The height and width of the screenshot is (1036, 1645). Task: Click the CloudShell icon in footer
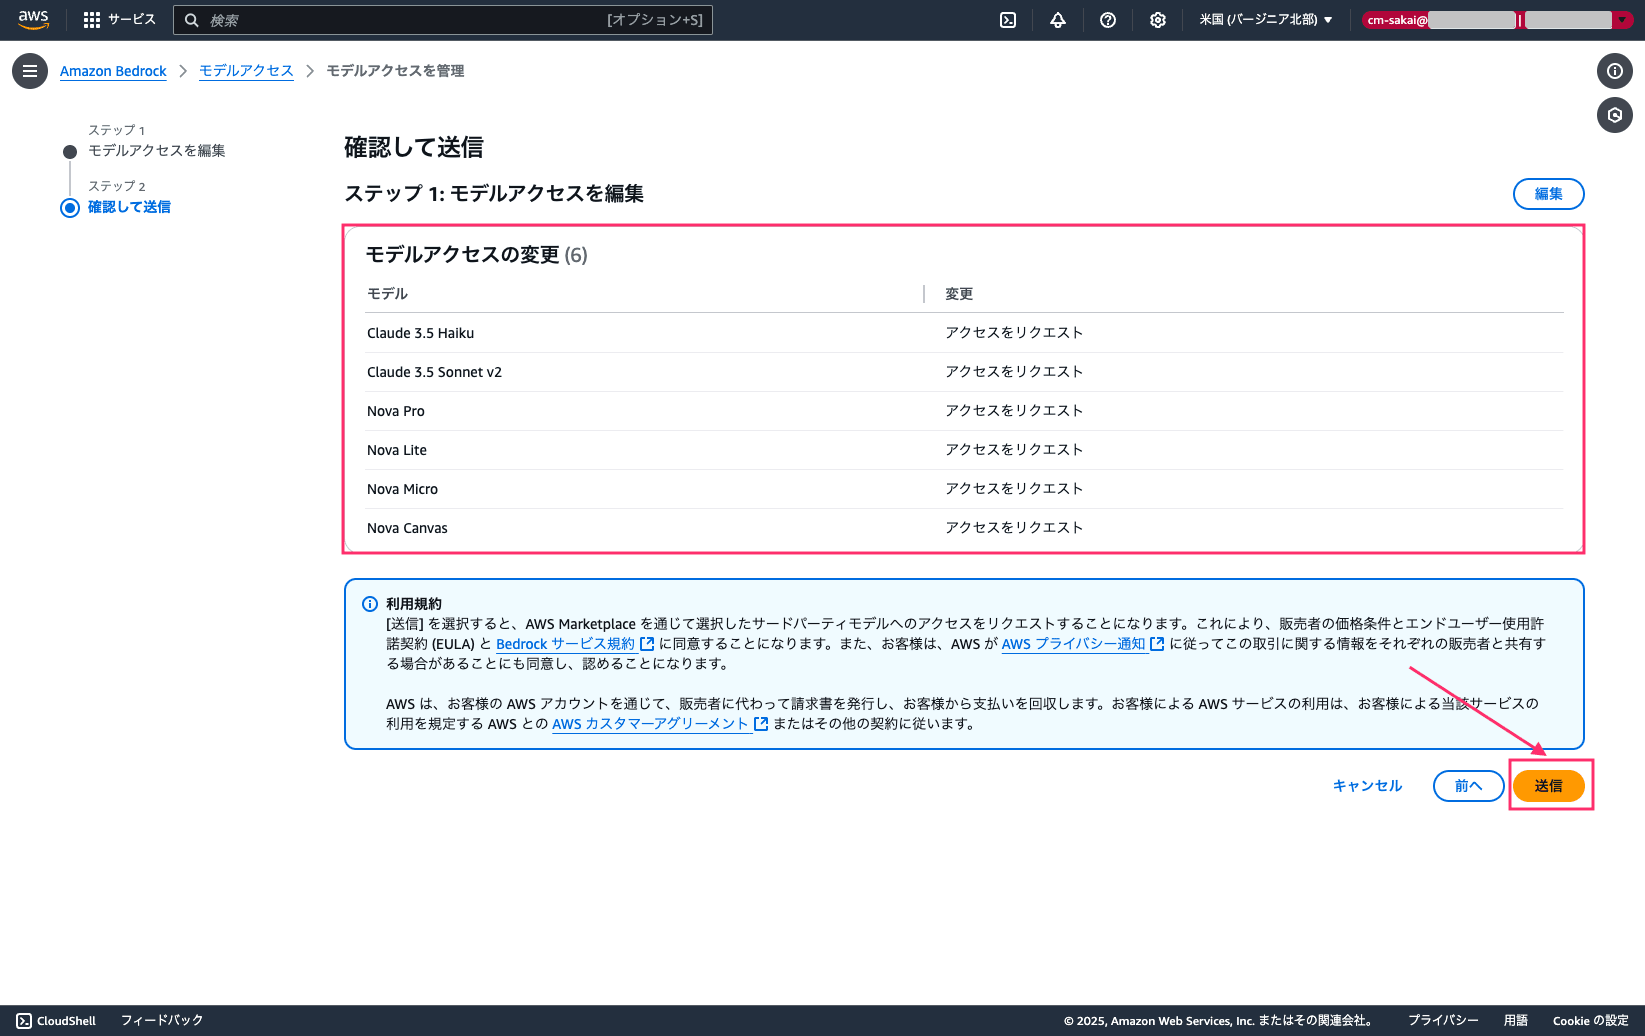tap(24, 1021)
